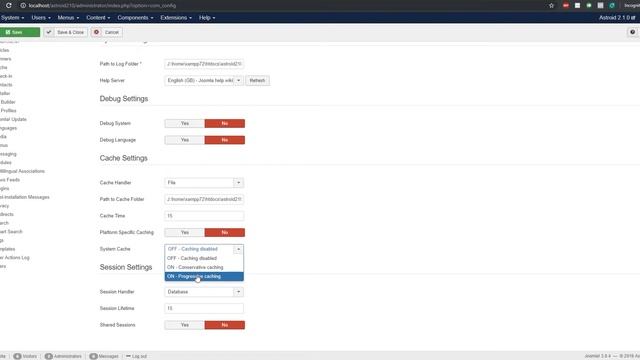Open Joomla Update in the sidebar

click(x=13, y=119)
